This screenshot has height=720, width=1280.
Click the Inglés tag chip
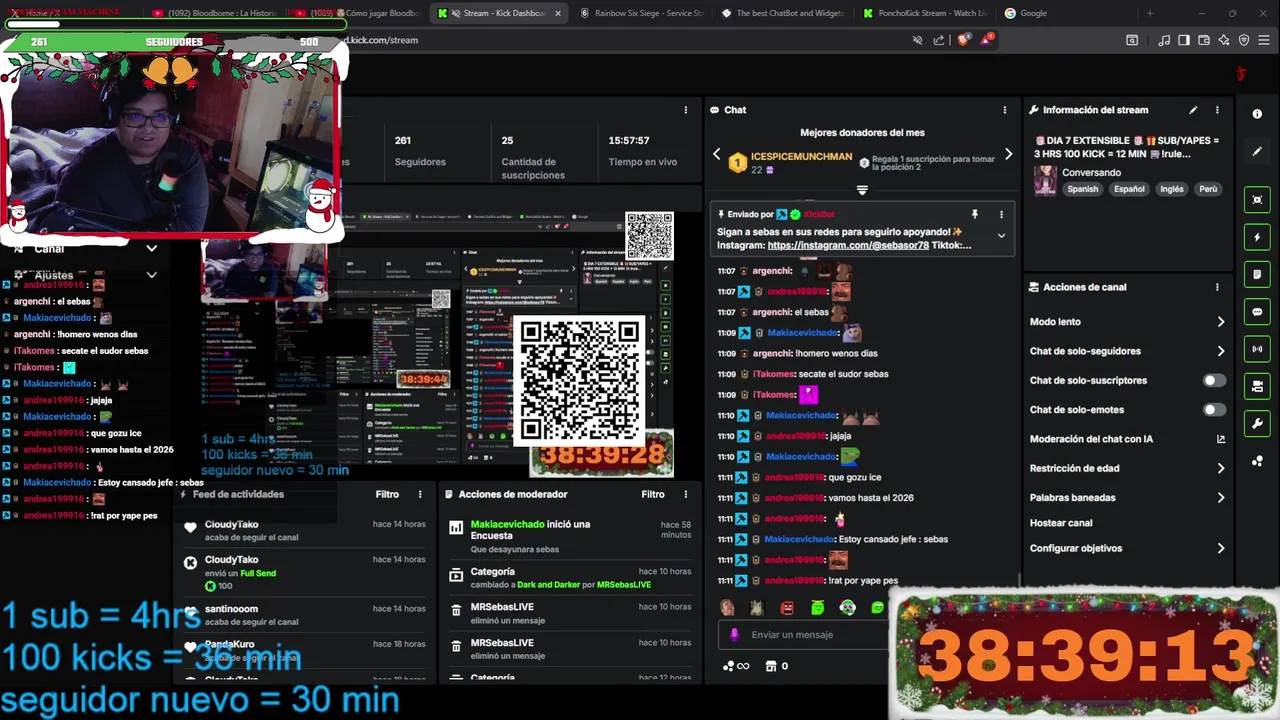point(1171,189)
